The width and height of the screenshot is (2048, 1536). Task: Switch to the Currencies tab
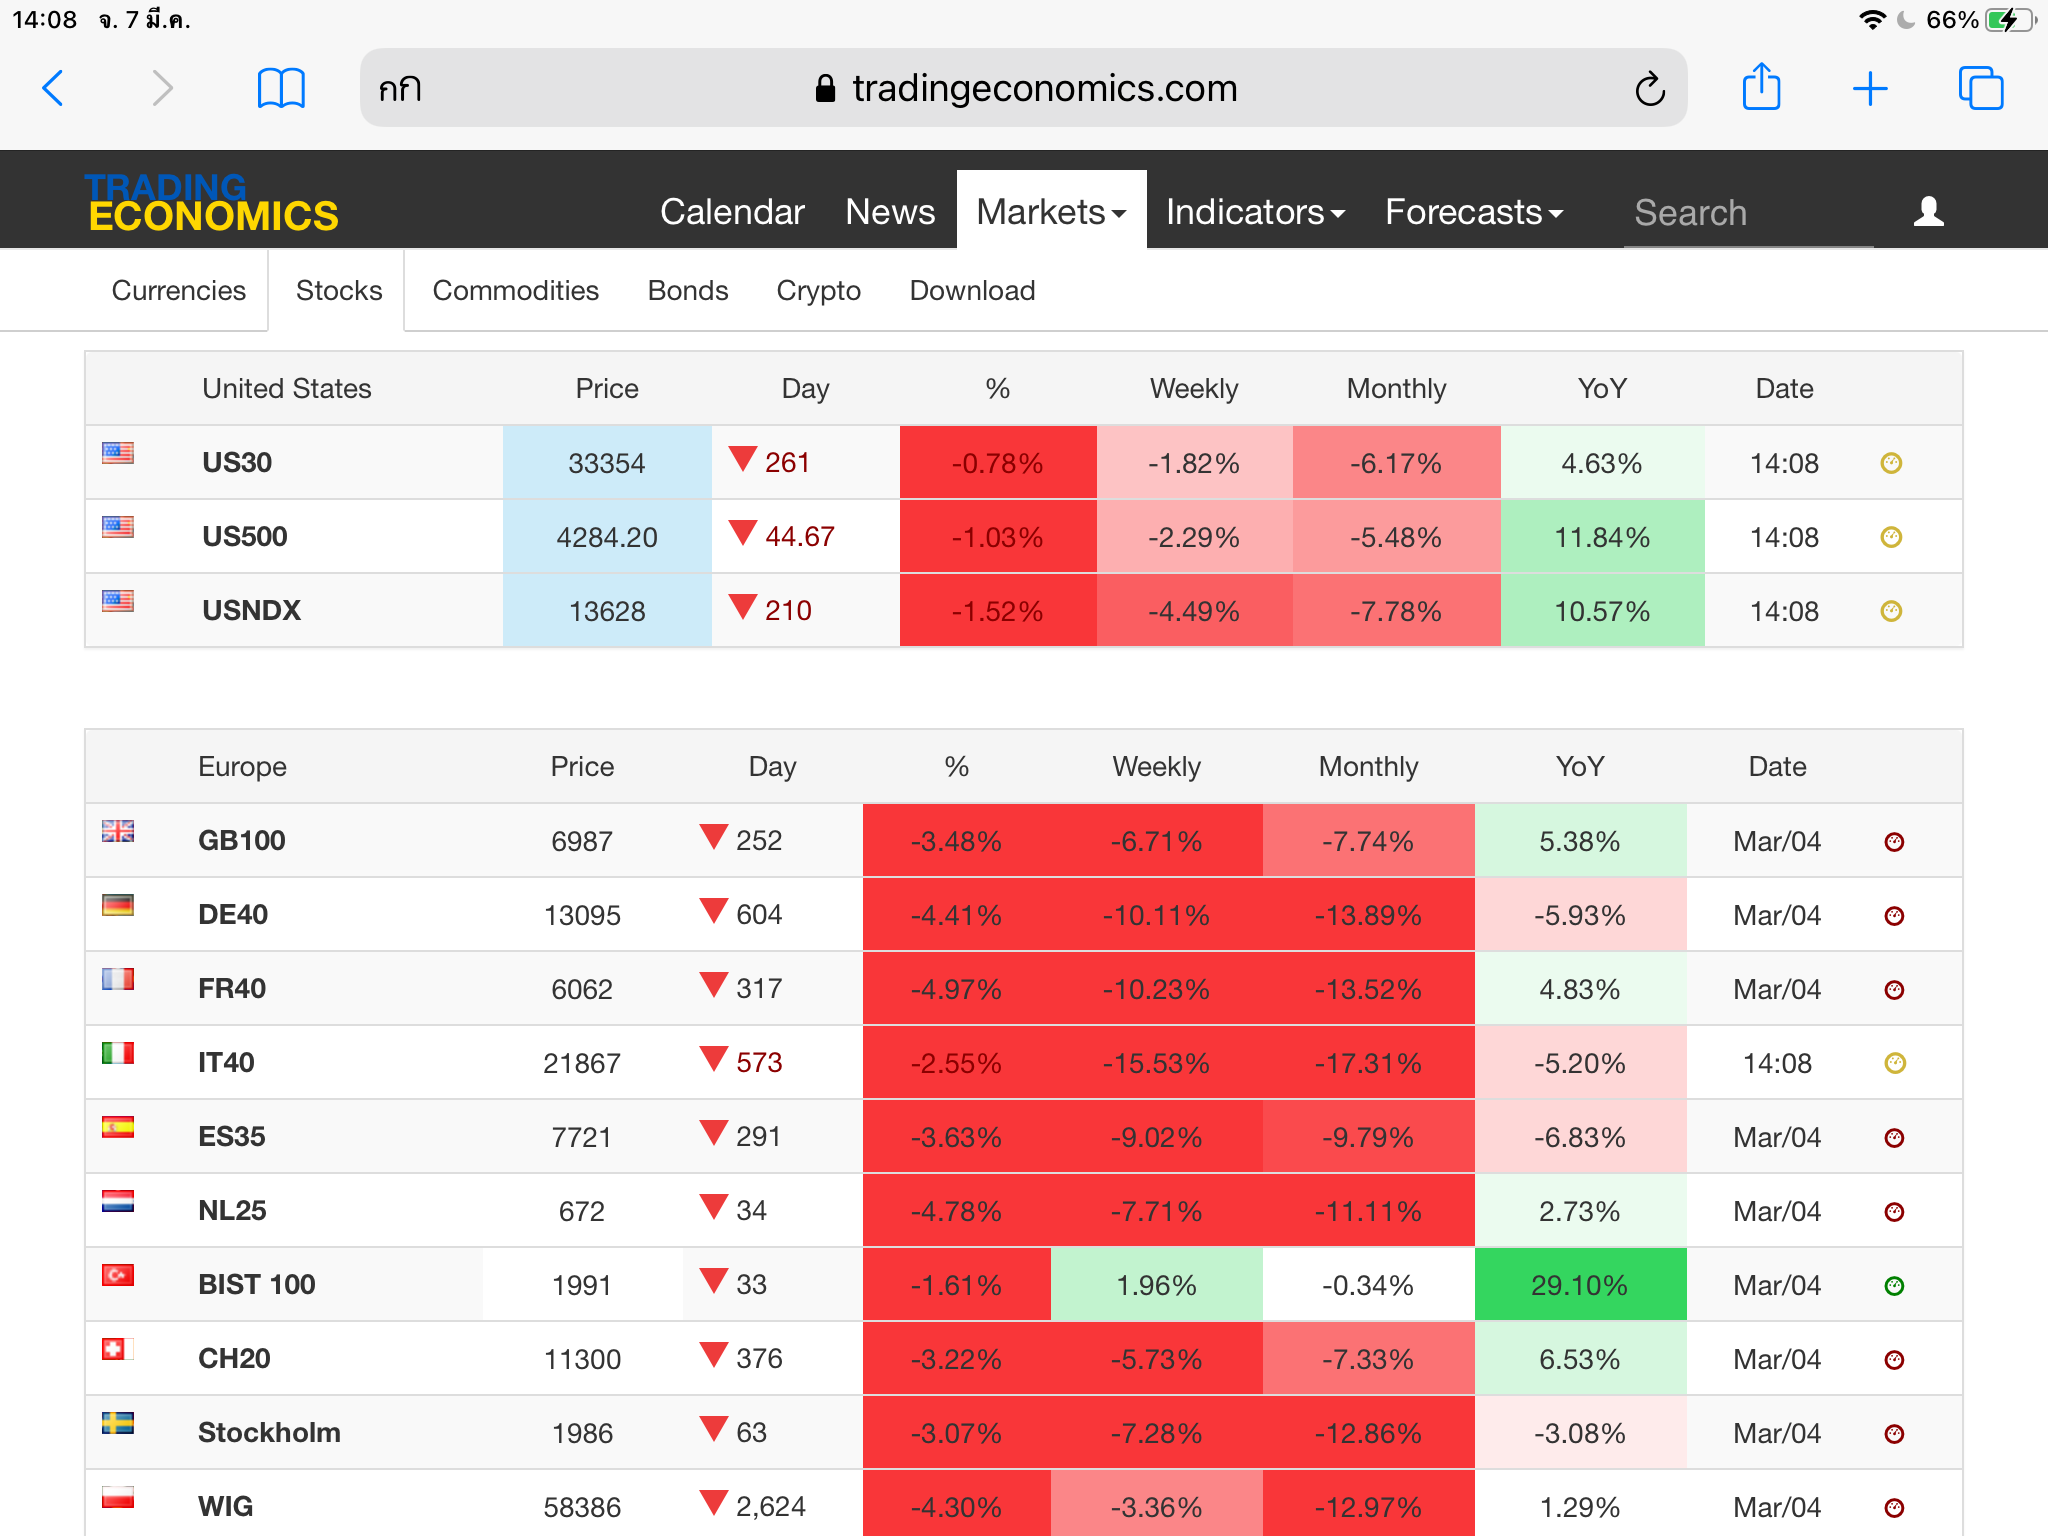(x=178, y=290)
